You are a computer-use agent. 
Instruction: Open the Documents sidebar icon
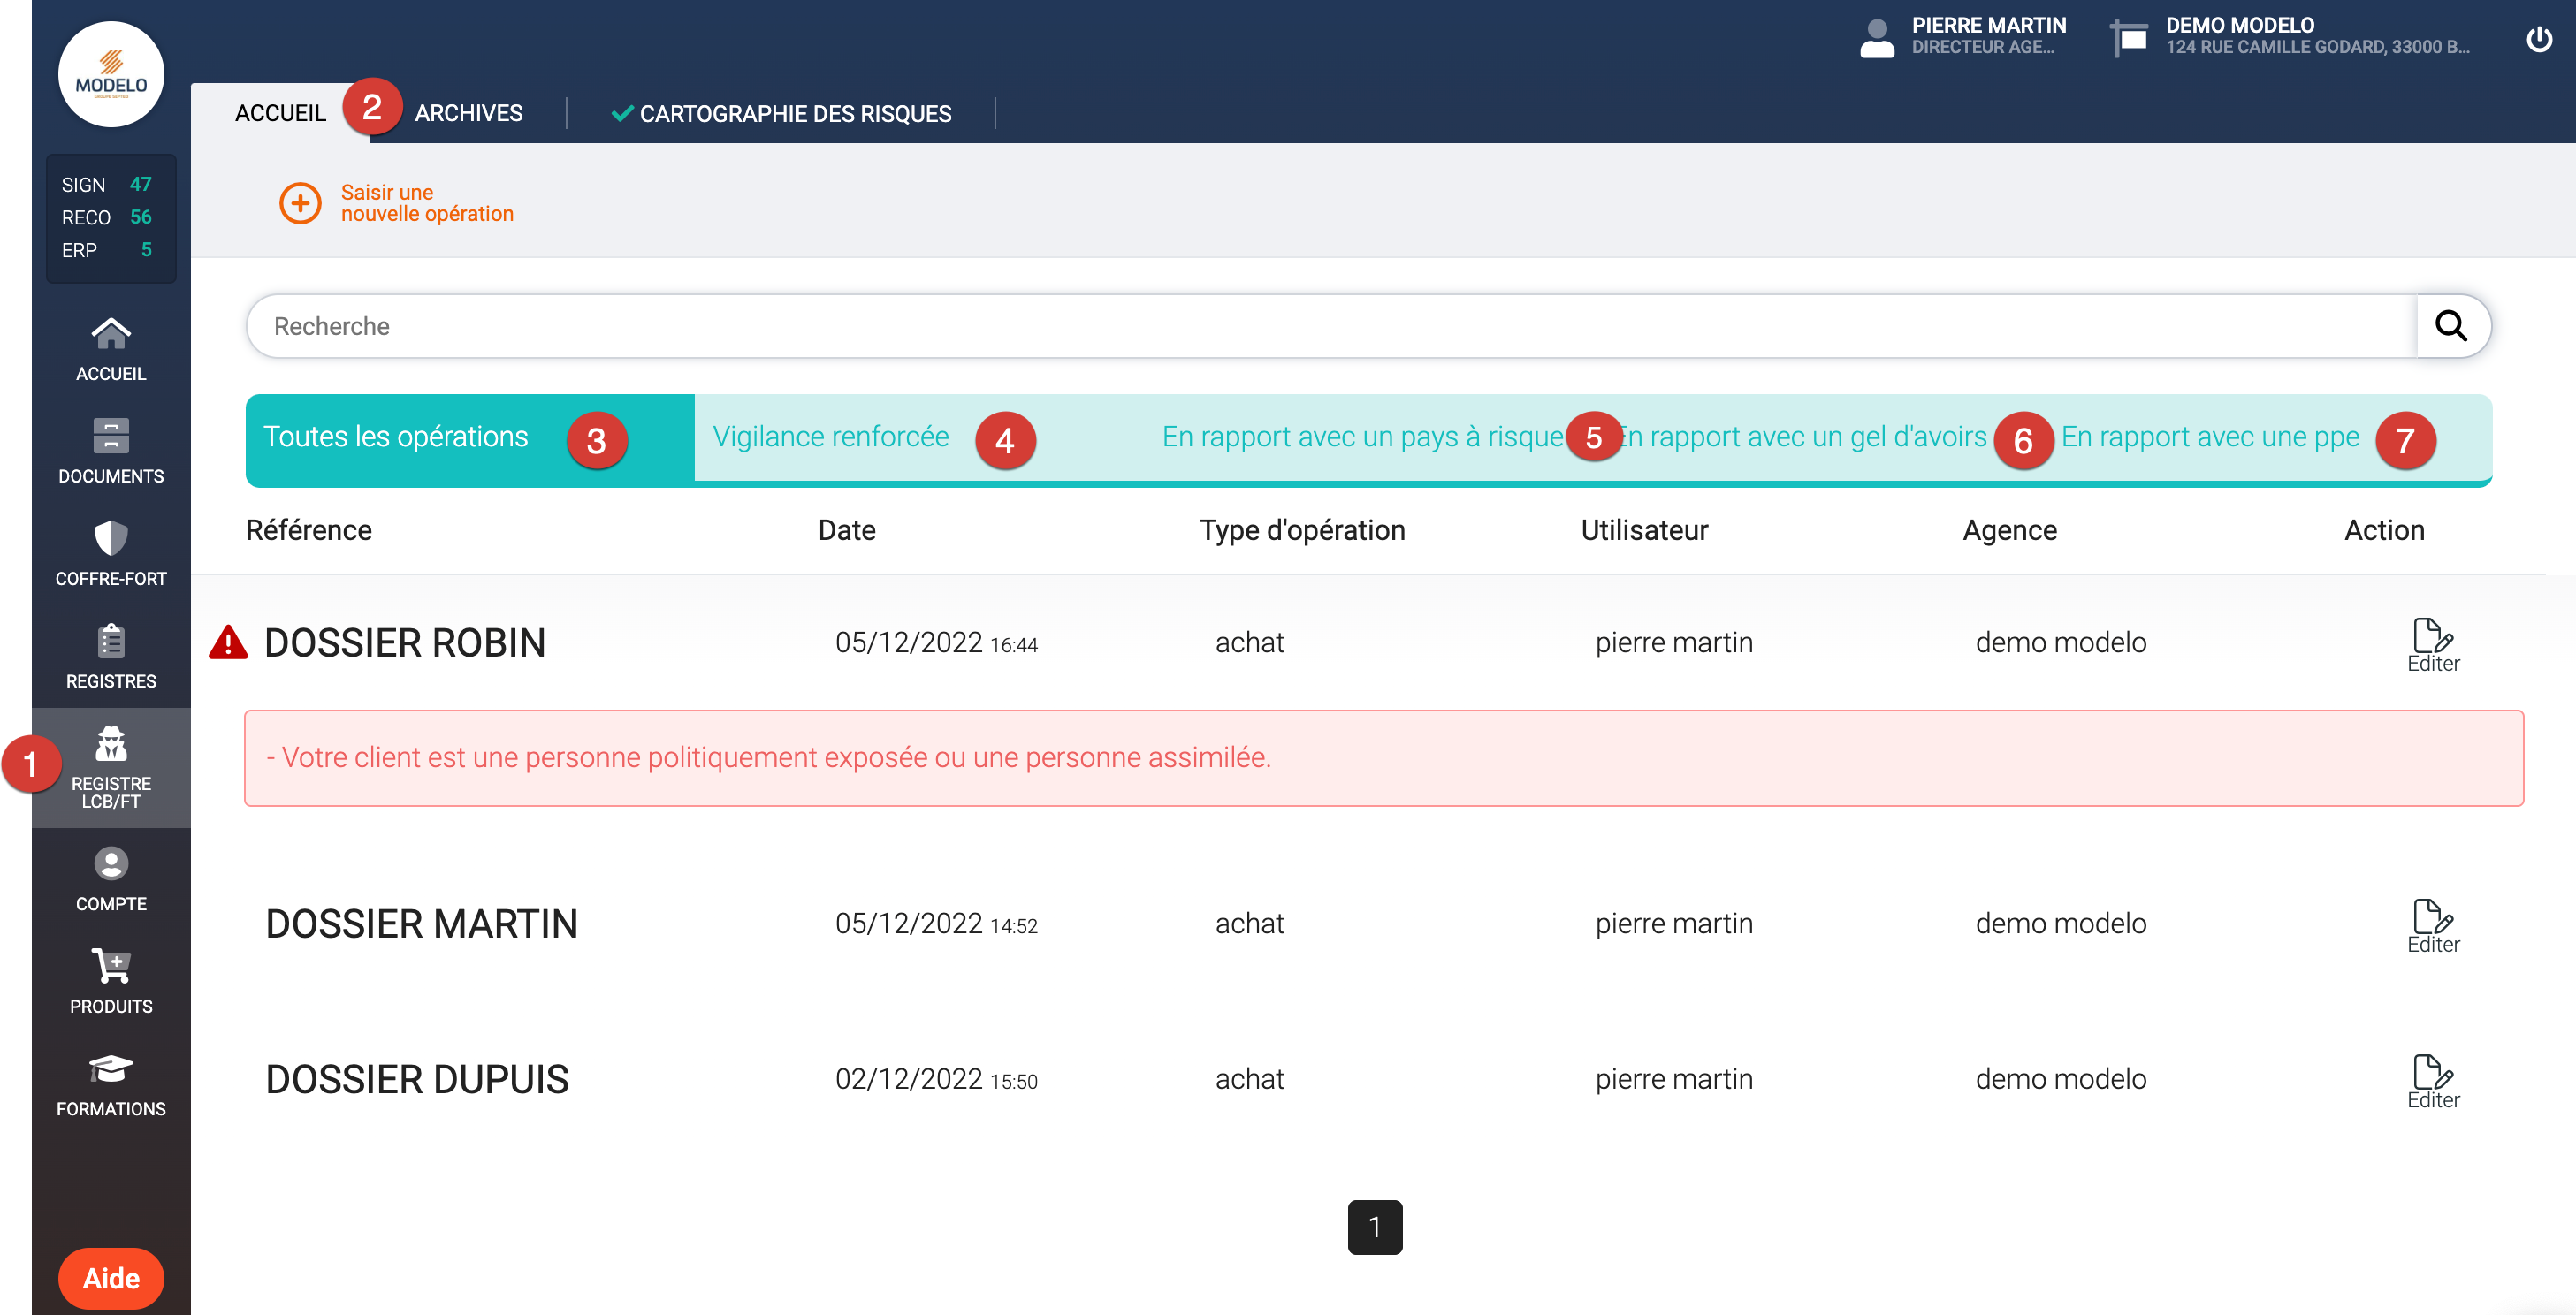111,437
